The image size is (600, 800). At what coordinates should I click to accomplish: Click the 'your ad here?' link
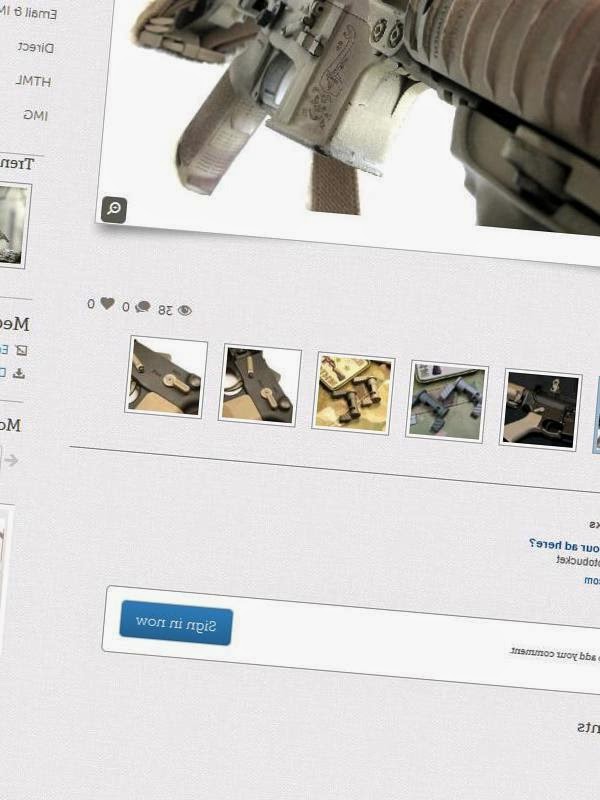tap(564, 545)
